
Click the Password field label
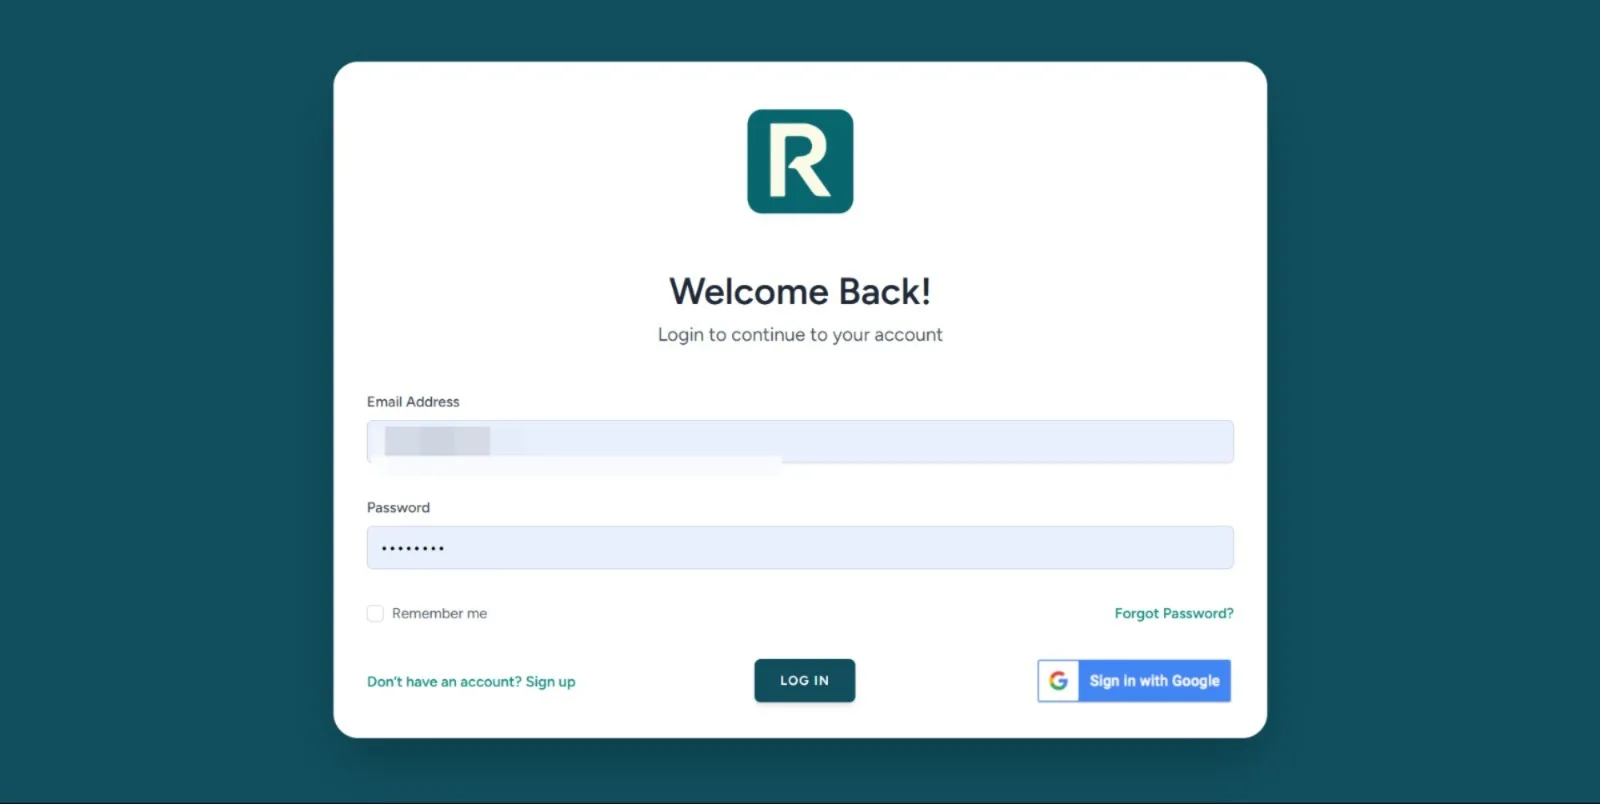point(398,508)
